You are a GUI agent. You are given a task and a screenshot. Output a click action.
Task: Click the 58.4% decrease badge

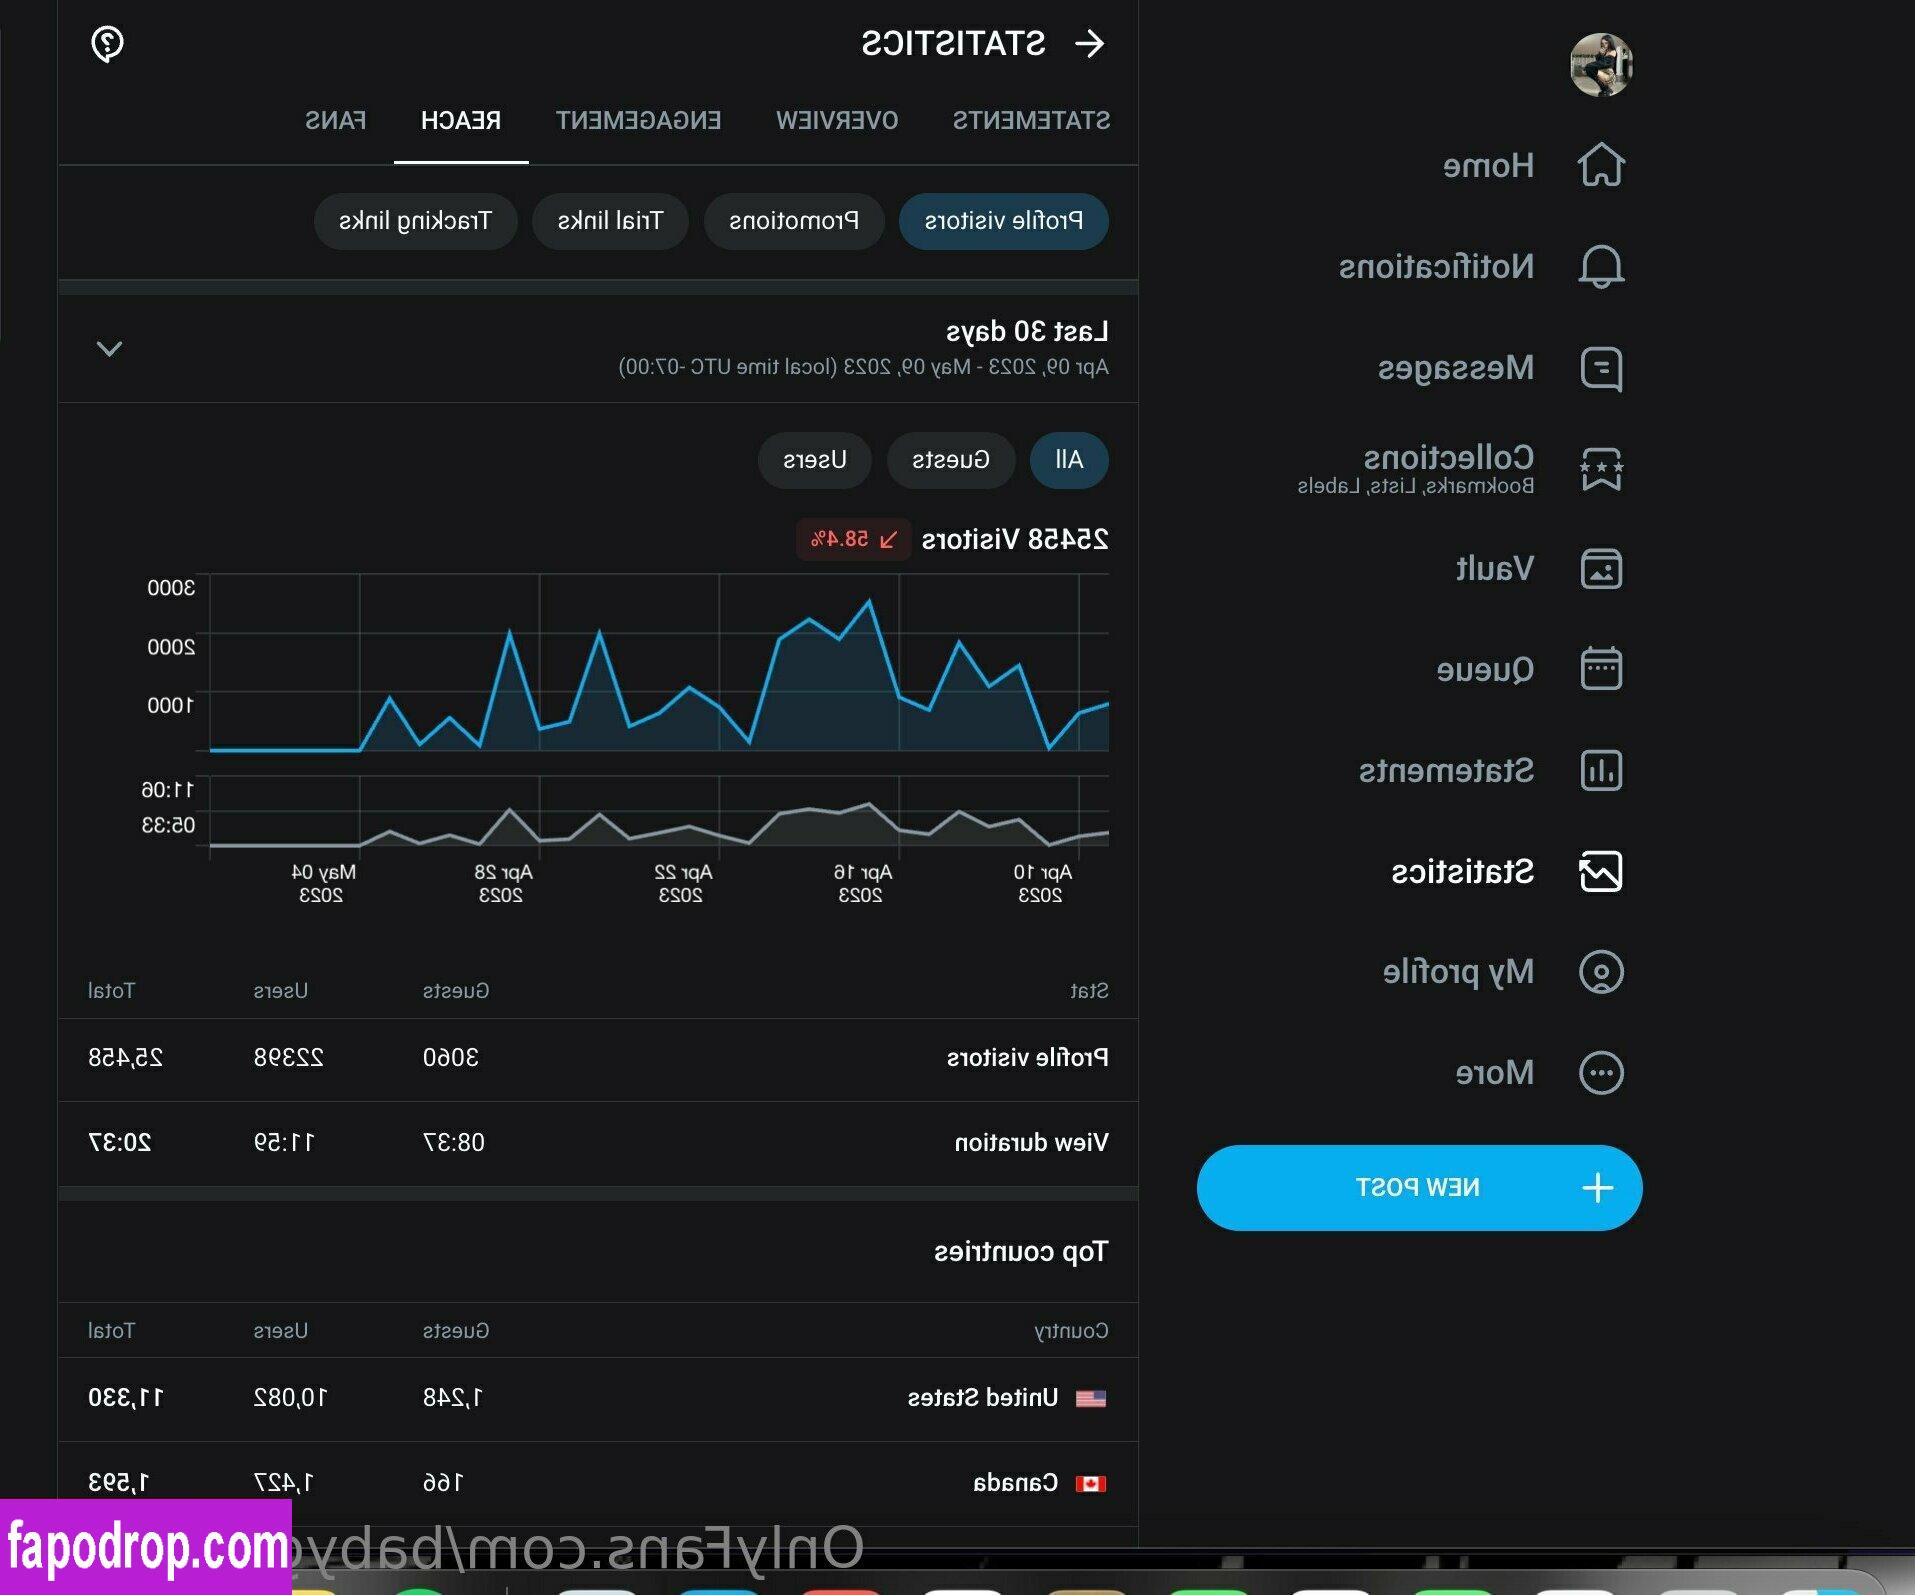pos(854,539)
